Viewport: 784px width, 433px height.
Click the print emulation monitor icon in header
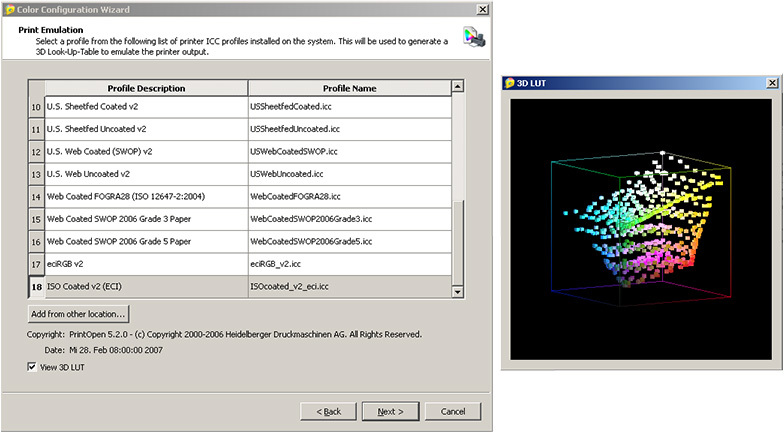coord(474,38)
